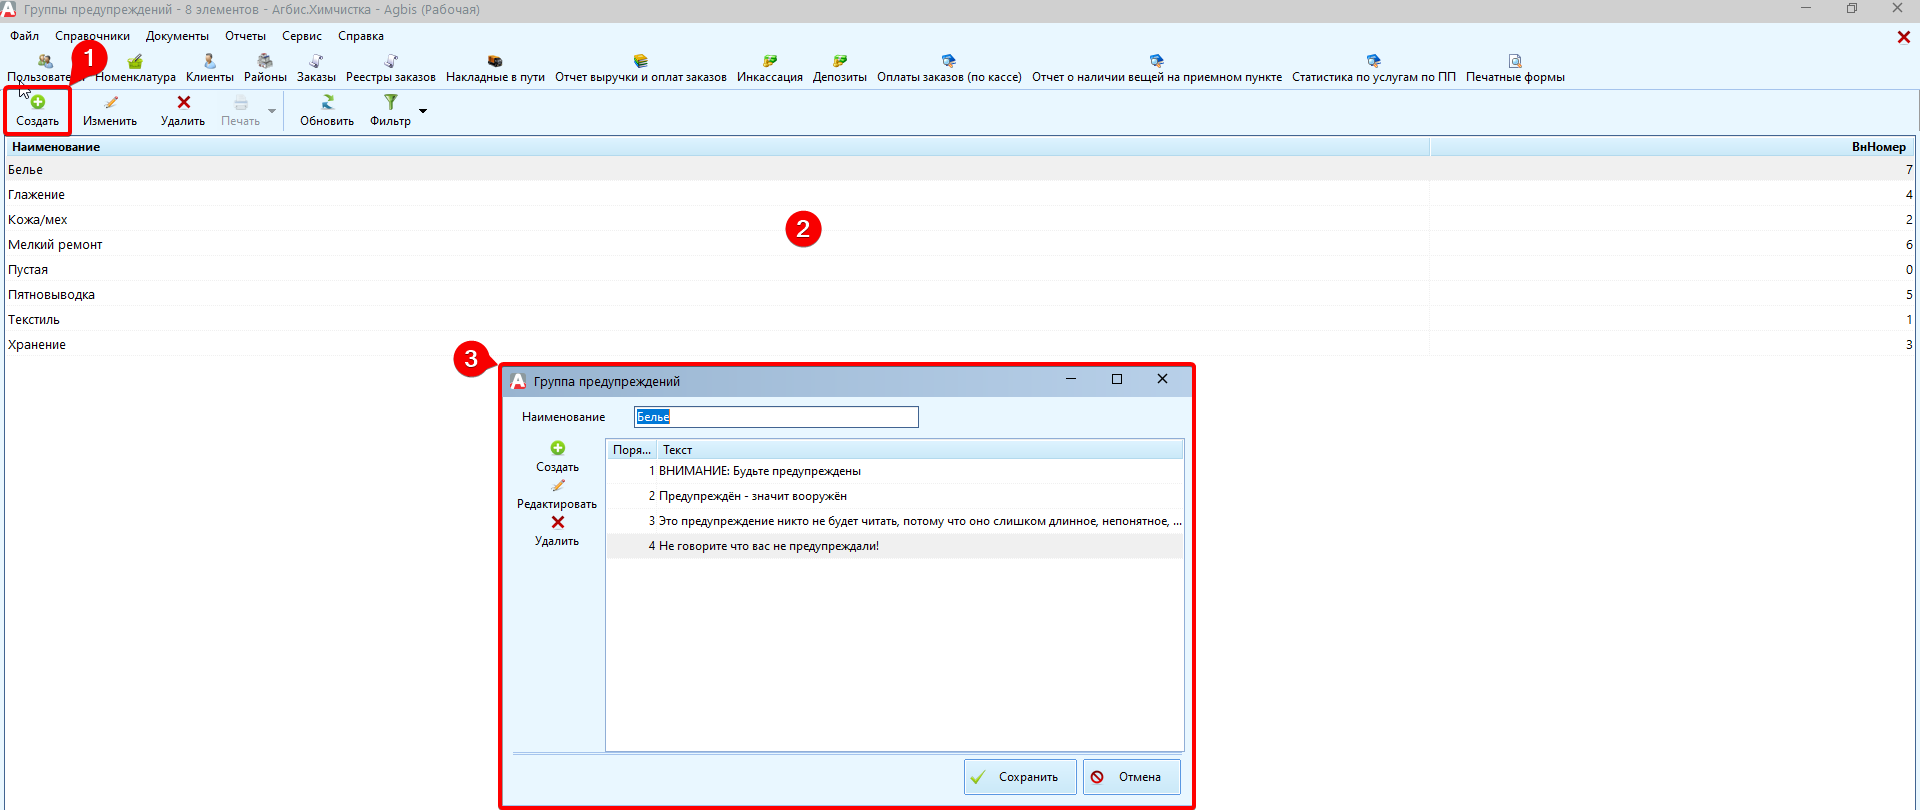Open the Документы menu

(x=177, y=36)
